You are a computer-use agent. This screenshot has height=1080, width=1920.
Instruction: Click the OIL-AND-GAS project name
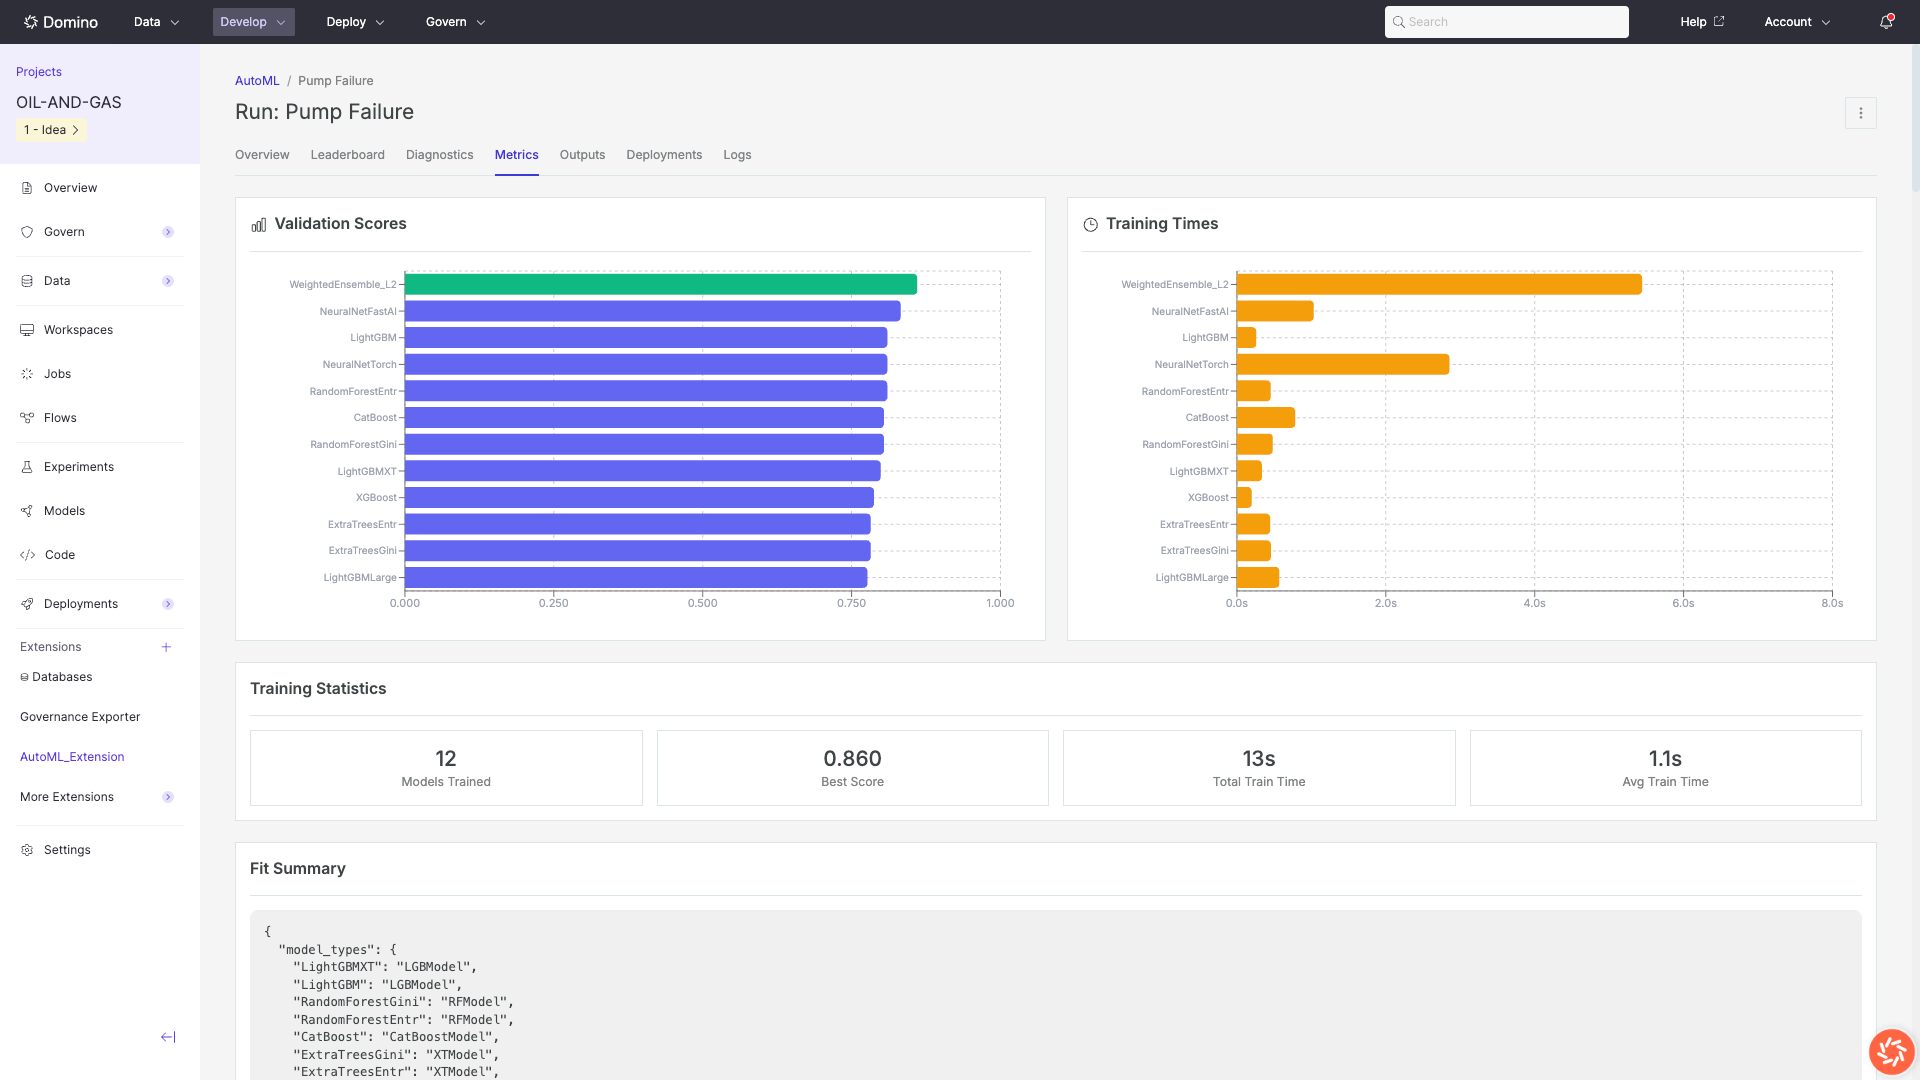pos(69,102)
